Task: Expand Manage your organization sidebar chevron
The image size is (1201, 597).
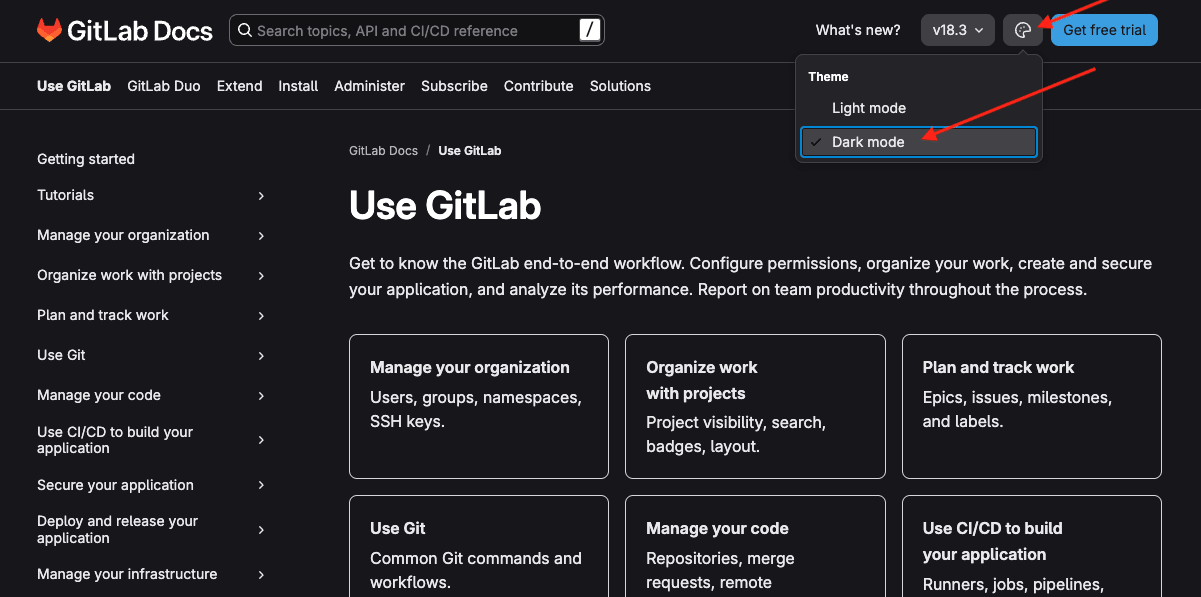Action: pos(261,235)
